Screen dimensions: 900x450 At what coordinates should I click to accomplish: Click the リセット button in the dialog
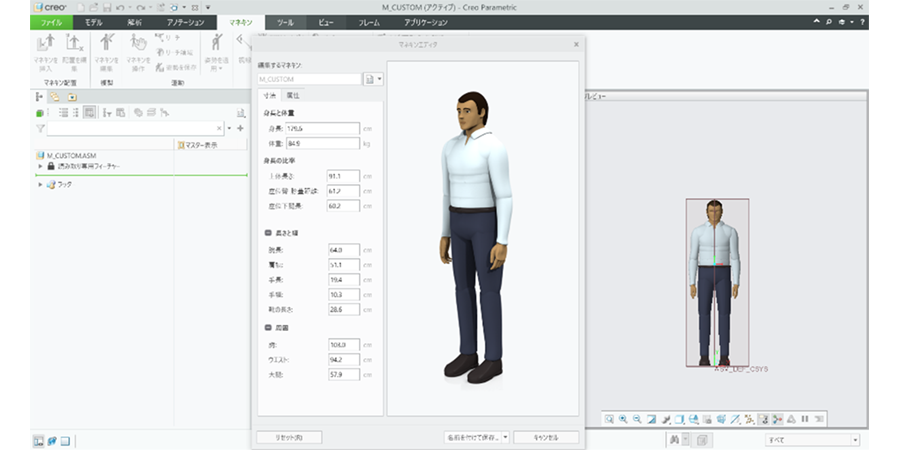click(289, 437)
